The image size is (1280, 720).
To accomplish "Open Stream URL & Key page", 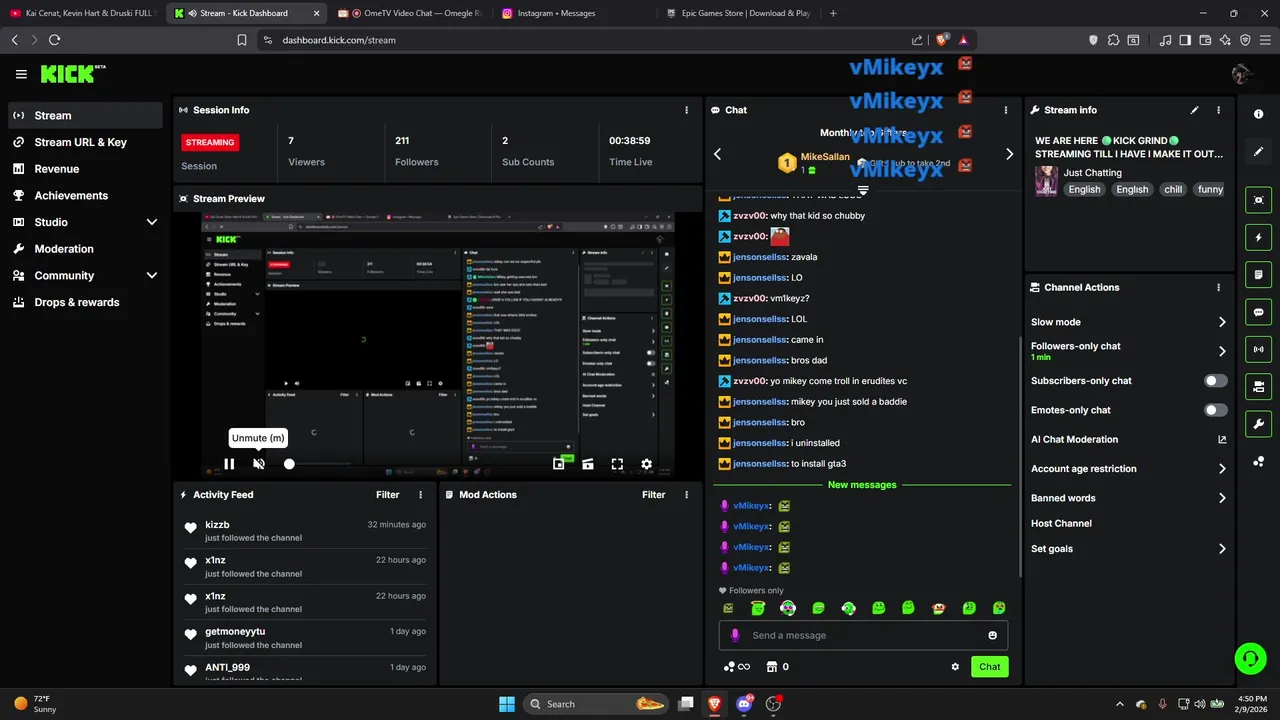I will pos(85,142).
